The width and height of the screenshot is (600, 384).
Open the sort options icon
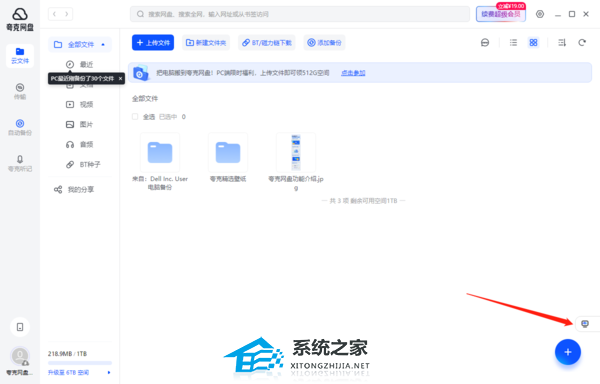[562, 42]
